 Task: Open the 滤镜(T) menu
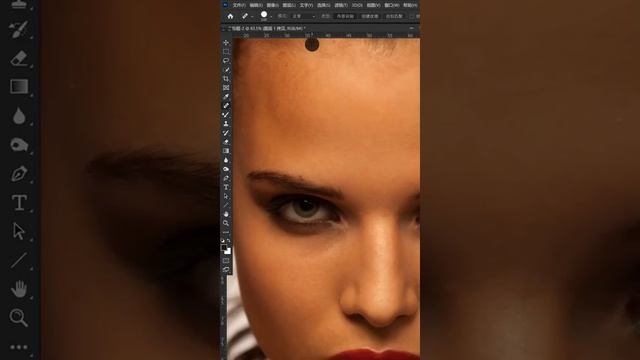(x=341, y=5)
